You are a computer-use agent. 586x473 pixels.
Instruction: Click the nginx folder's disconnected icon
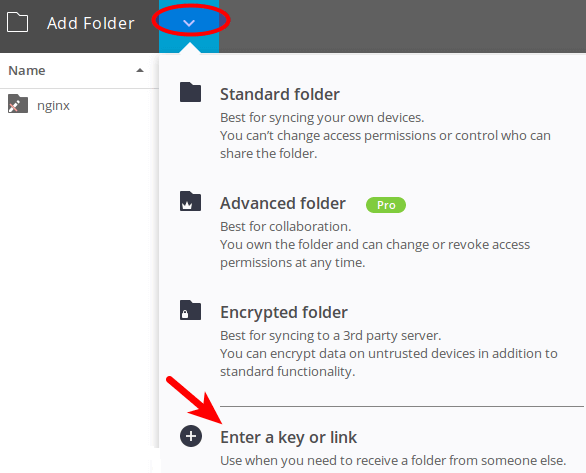coord(18,103)
